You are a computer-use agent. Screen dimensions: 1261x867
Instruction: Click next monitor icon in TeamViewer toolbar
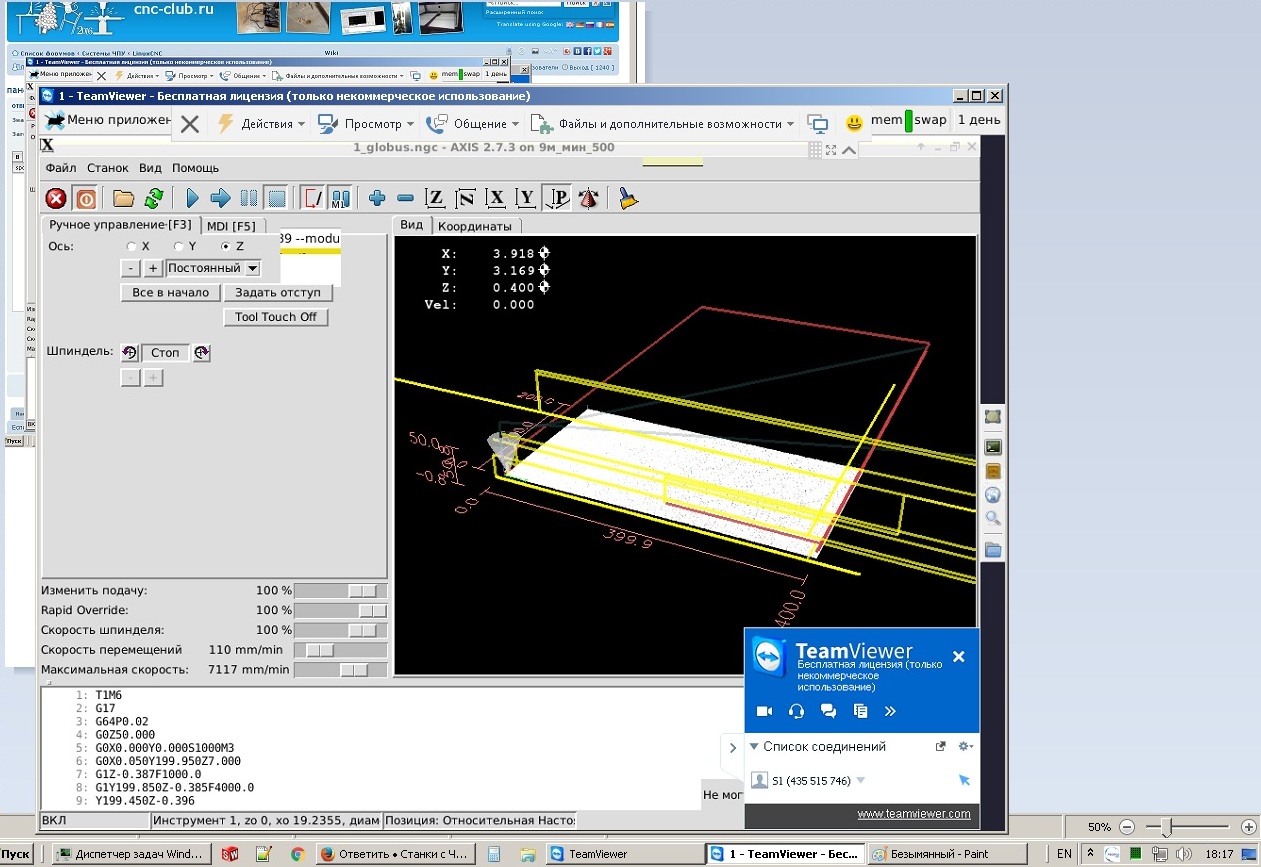pos(818,124)
